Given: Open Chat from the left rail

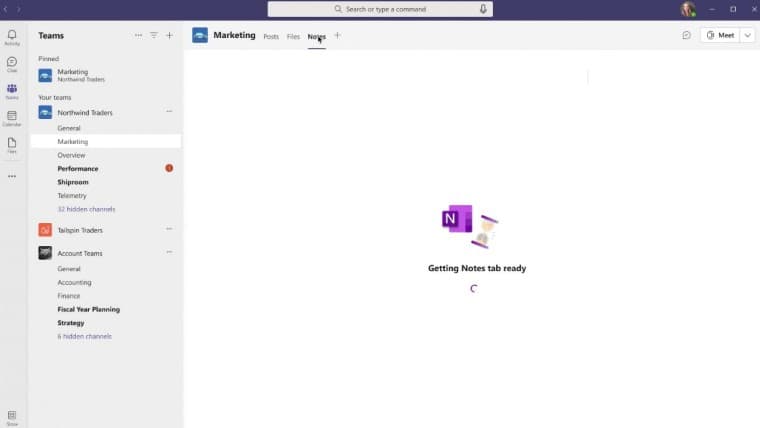Looking at the screenshot, I should tap(12, 64).
